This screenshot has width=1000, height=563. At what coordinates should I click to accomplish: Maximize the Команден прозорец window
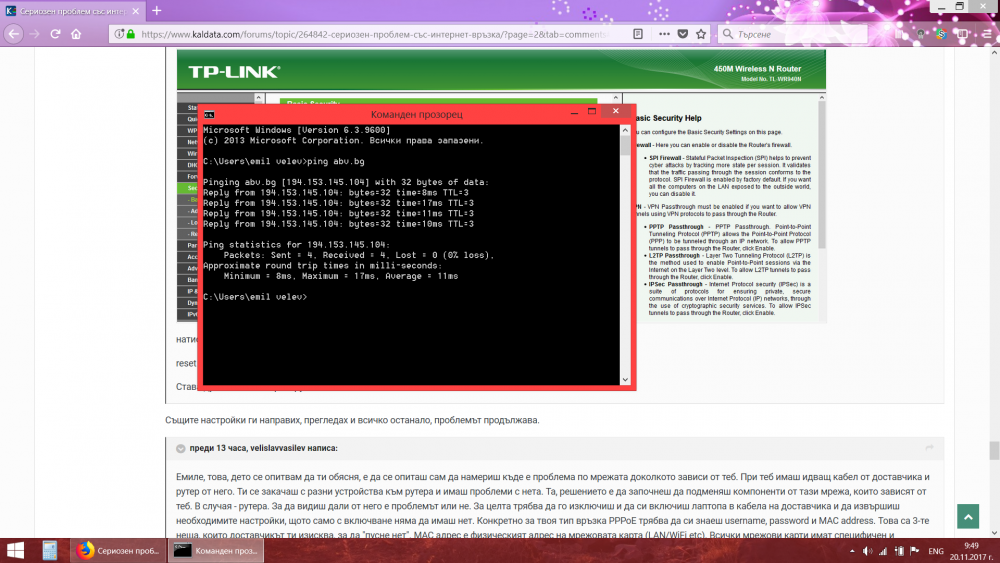(x=592, y=112)
